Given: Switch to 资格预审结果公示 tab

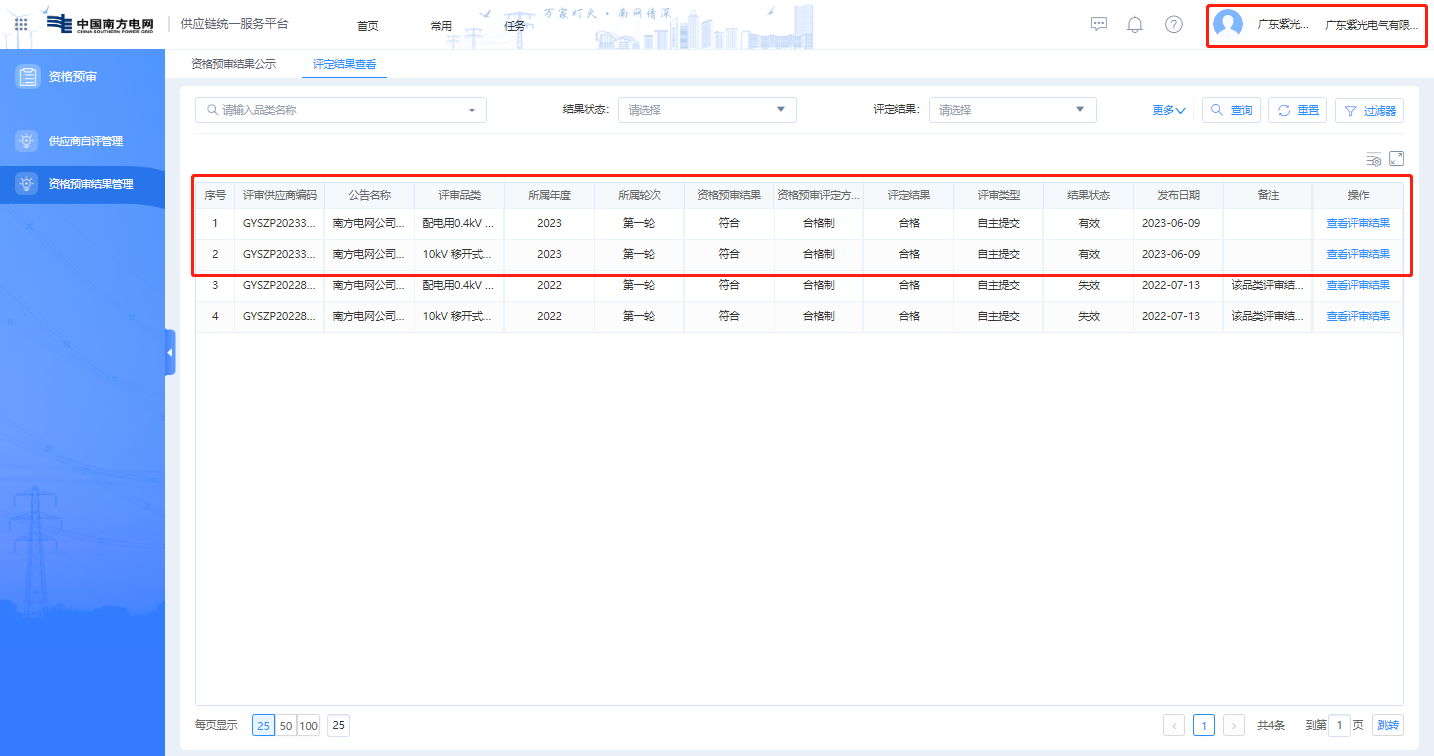Looking at the screenshot, I should [x=233, y=64].
